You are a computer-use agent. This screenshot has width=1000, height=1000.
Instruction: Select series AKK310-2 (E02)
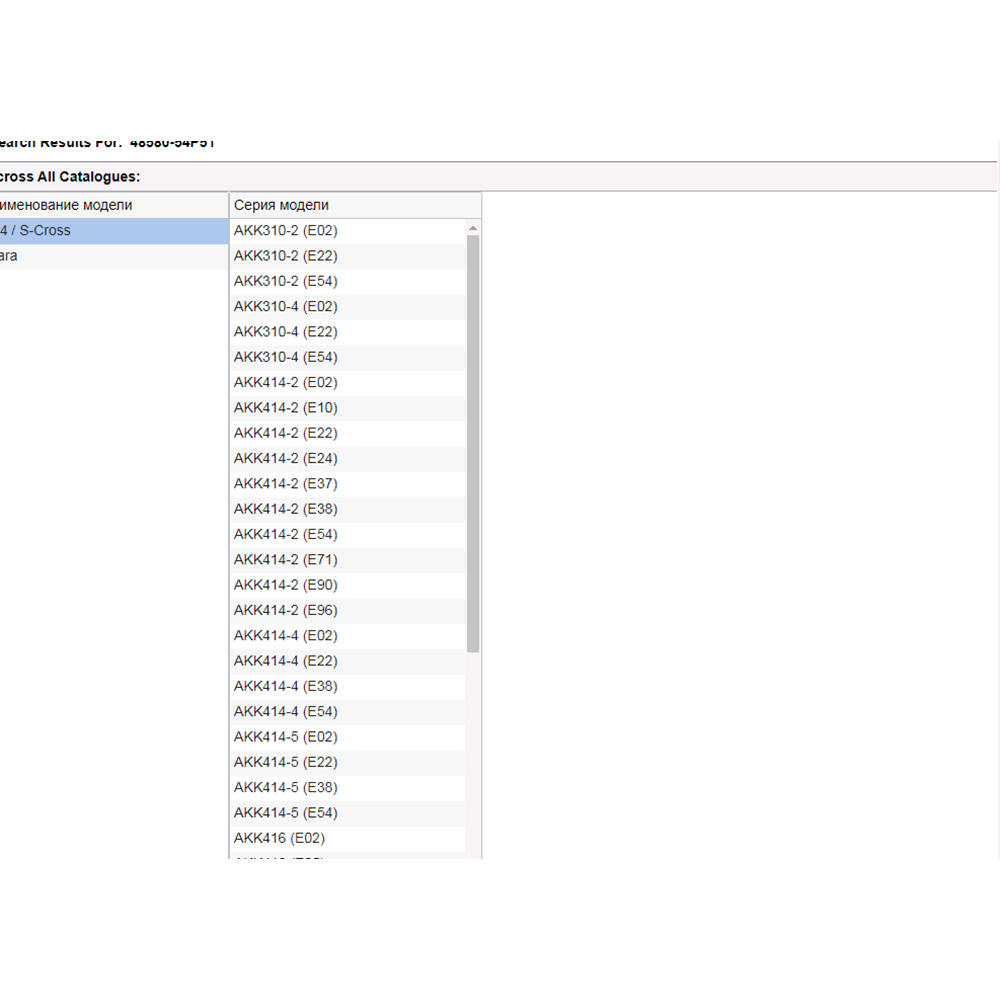[286, 231]
